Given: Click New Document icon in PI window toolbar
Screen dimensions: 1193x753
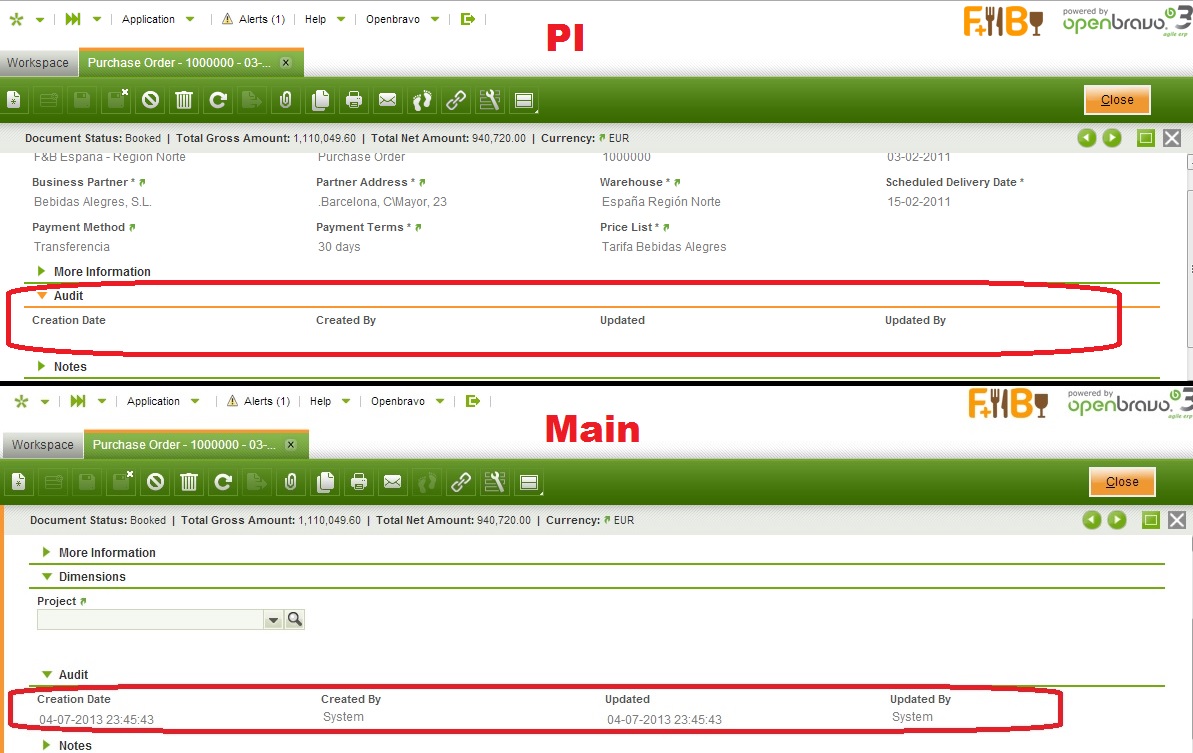Looking at the screenshot, I should [x=14, y=100].
